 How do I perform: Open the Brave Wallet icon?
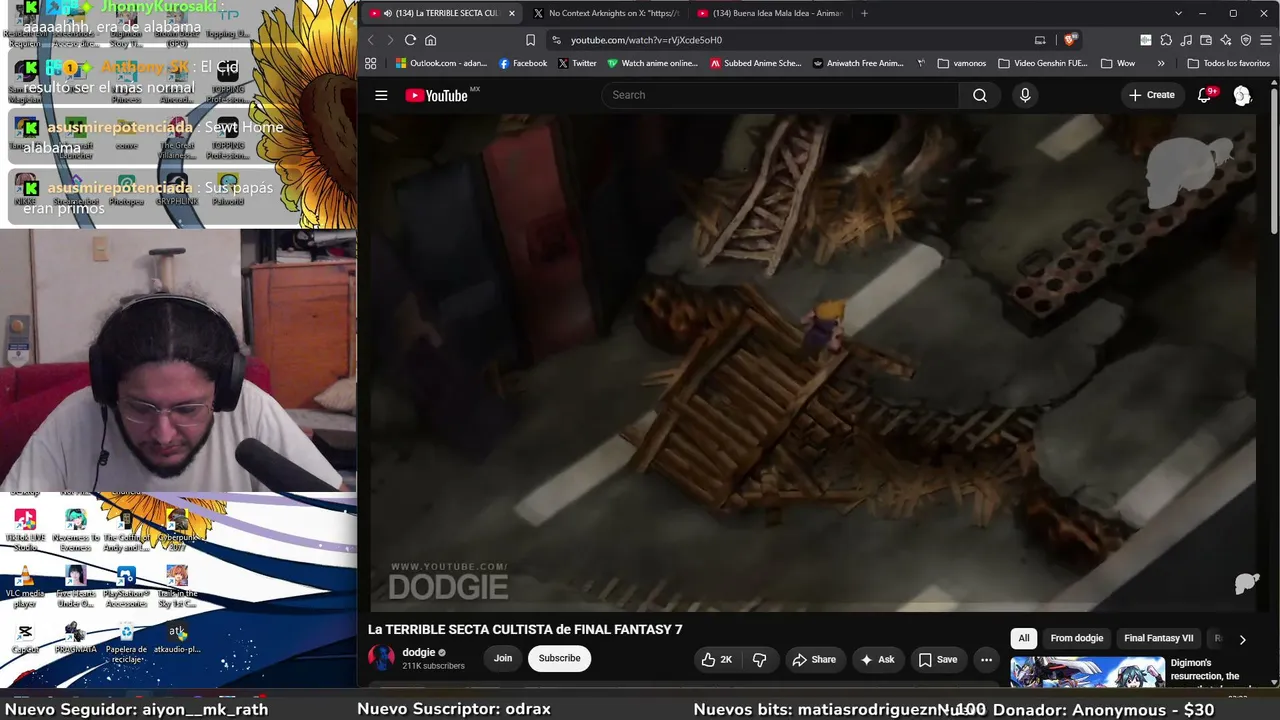coord(1205,40)
